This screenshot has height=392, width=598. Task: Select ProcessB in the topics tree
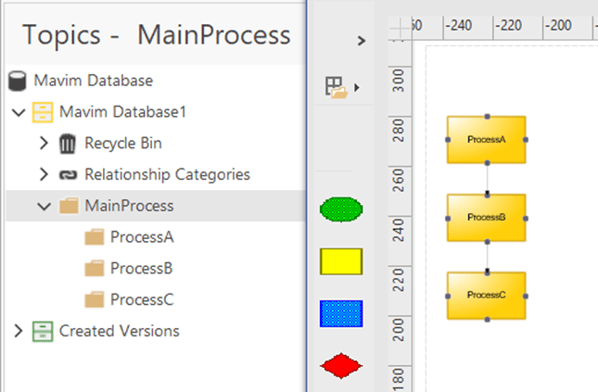[x=141, y=268]
